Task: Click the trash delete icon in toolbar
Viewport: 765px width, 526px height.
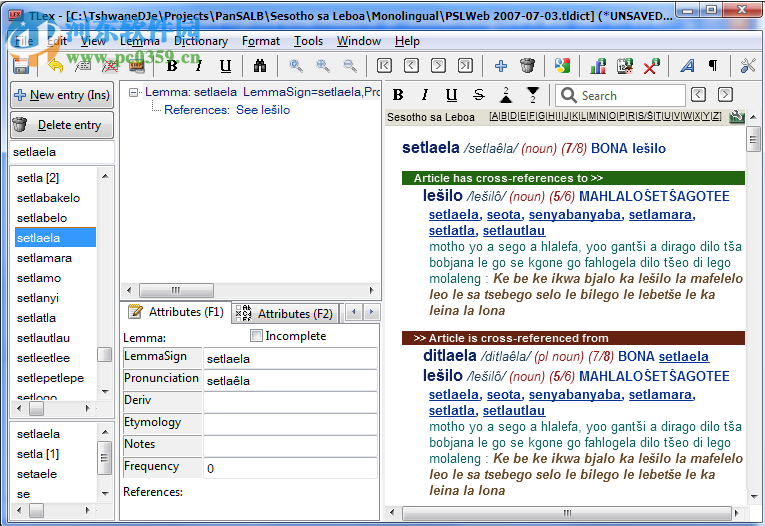Action: pos(528,67)
